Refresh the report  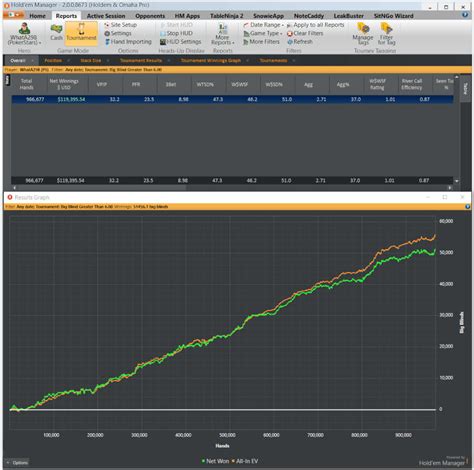[x=300, y=42]
